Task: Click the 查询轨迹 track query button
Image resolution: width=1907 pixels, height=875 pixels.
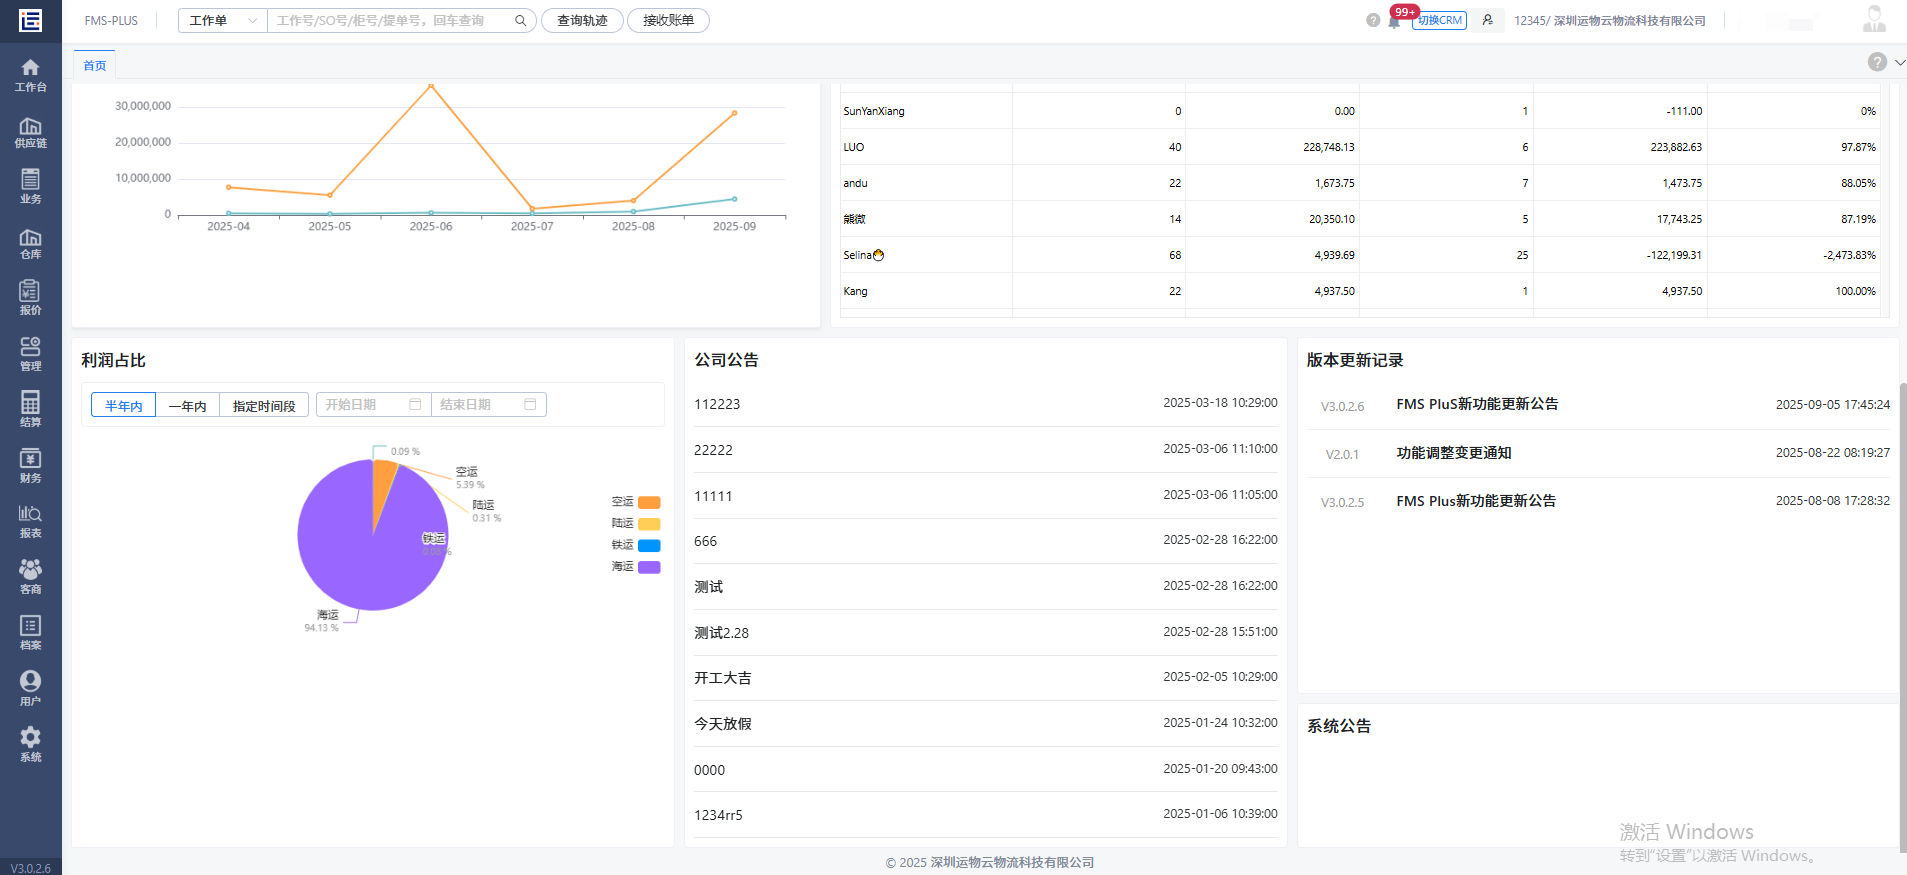Action: (582, 21)
